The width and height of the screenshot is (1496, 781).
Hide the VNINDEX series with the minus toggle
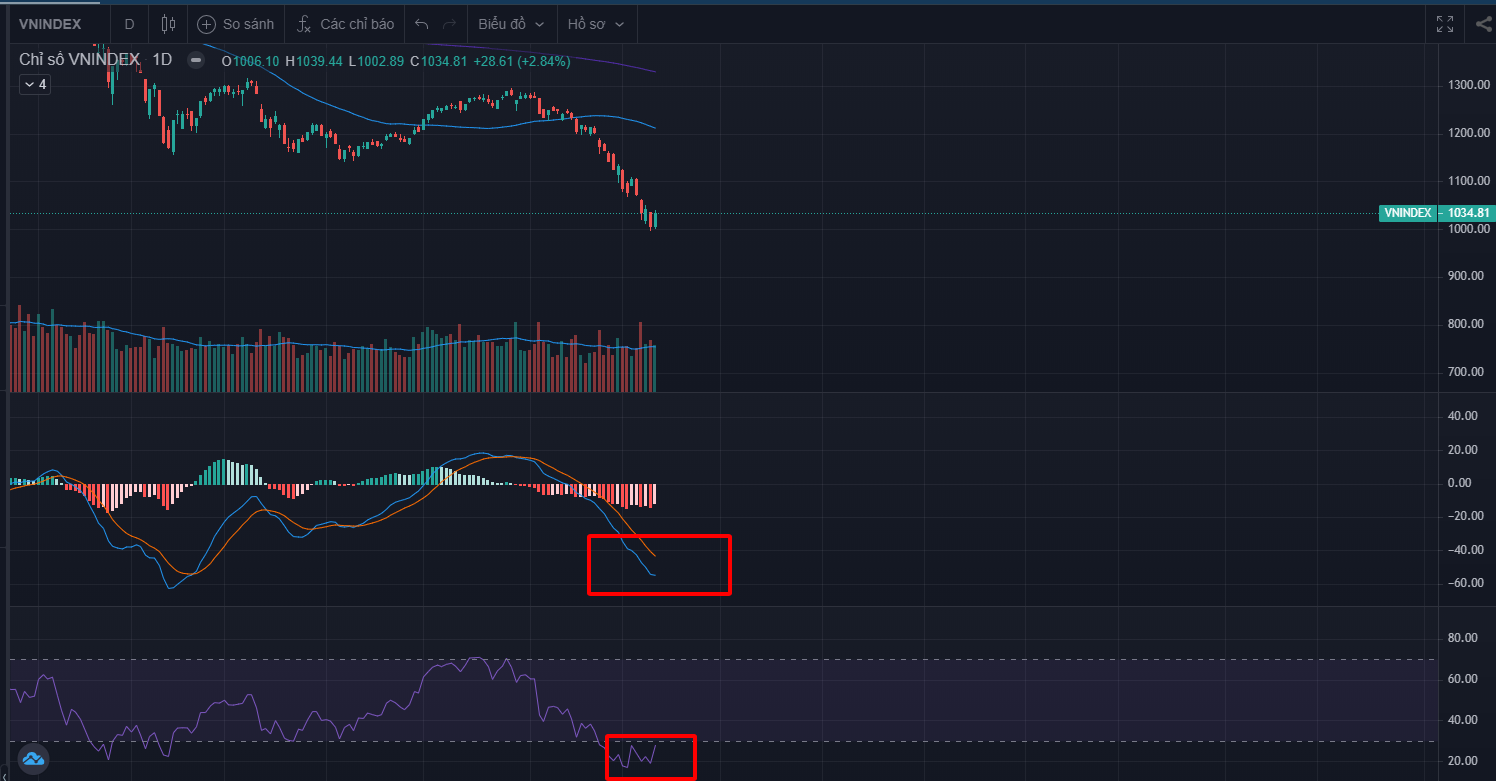coord(197,60)
